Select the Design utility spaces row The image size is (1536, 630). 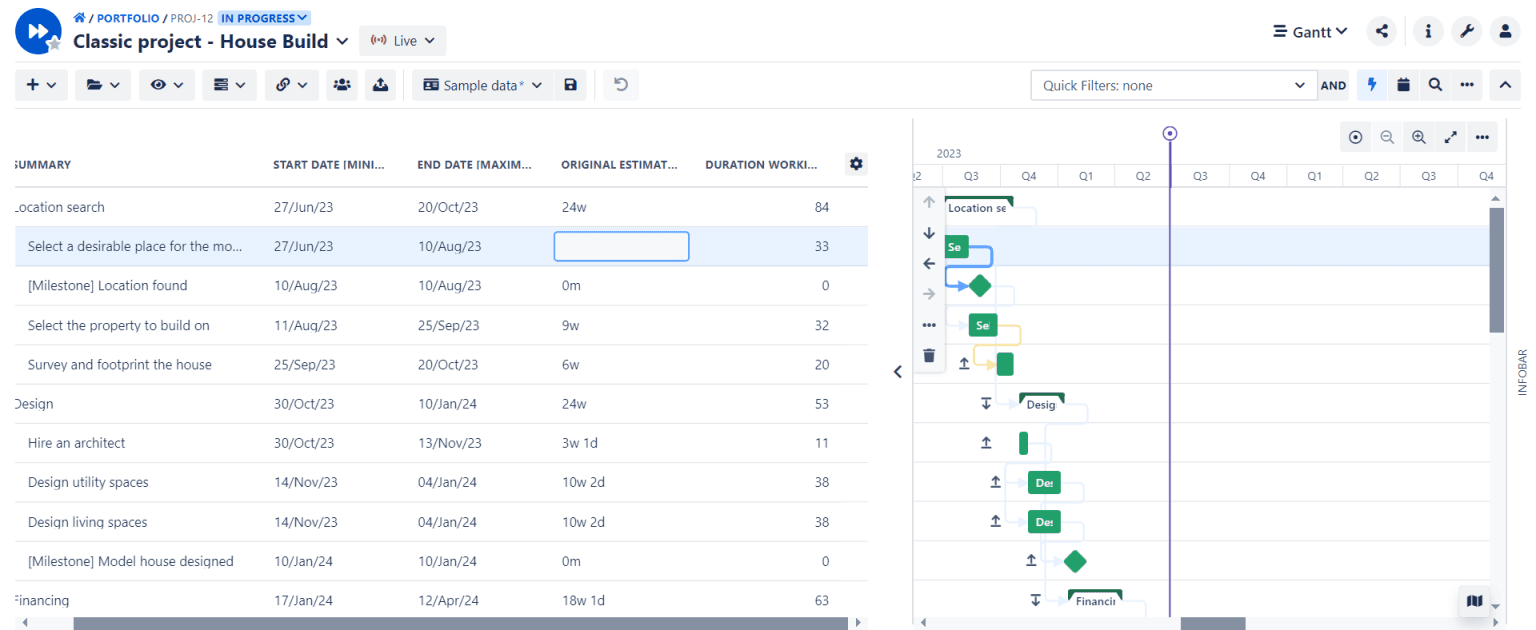pos(441,482)
